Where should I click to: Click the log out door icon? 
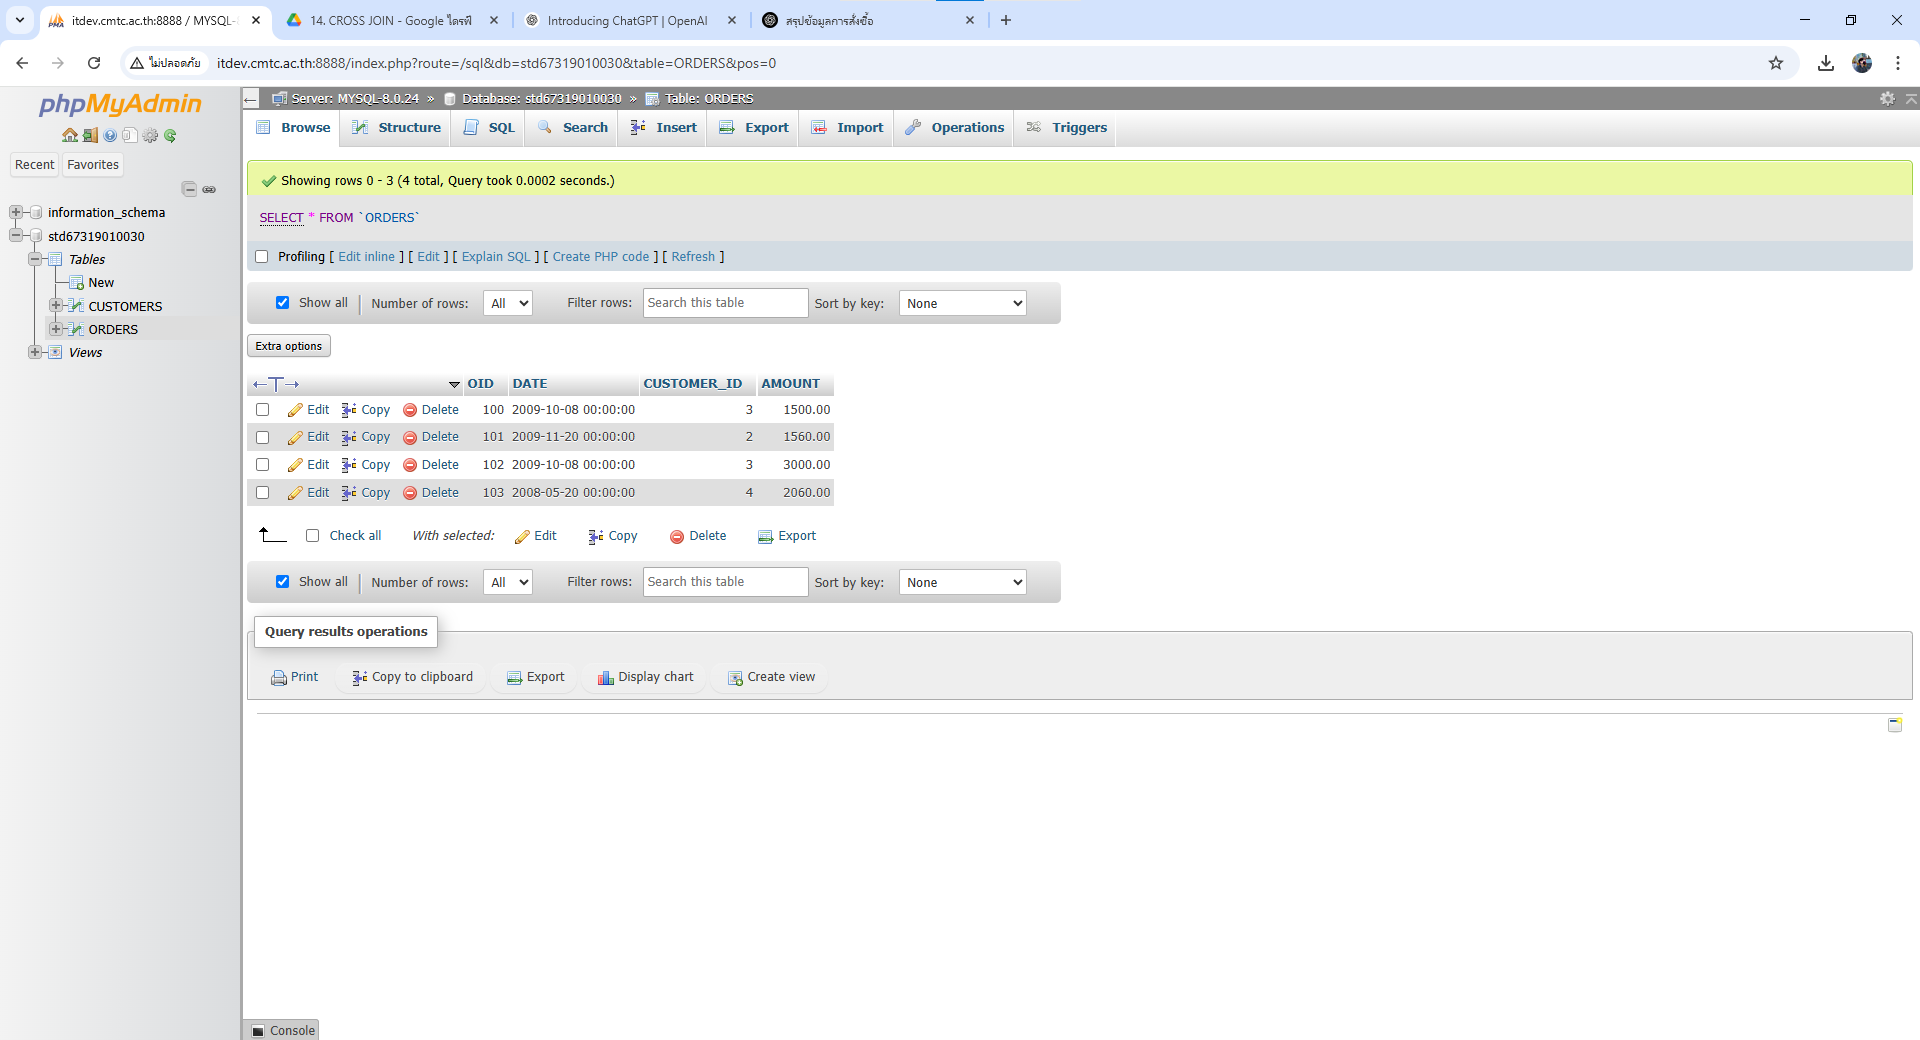(x=90, y=135)
